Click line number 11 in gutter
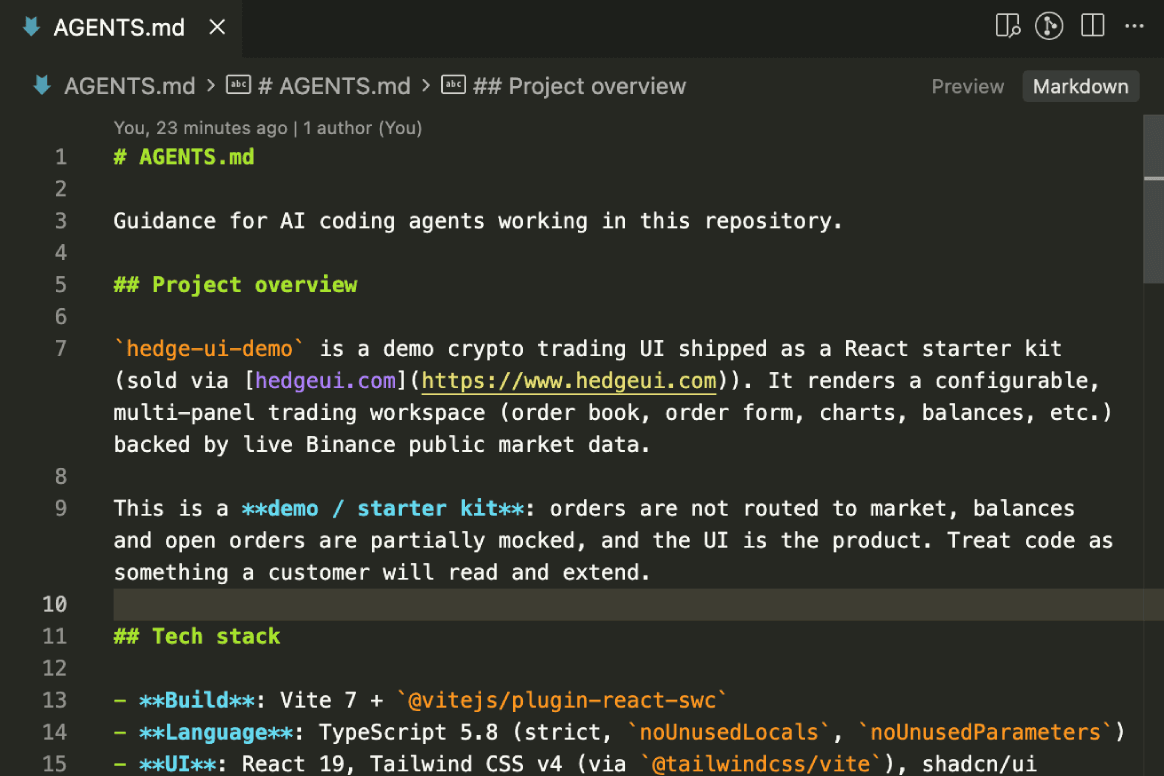The width and height of the screenshot is (1164, 776). pos(54,636)
